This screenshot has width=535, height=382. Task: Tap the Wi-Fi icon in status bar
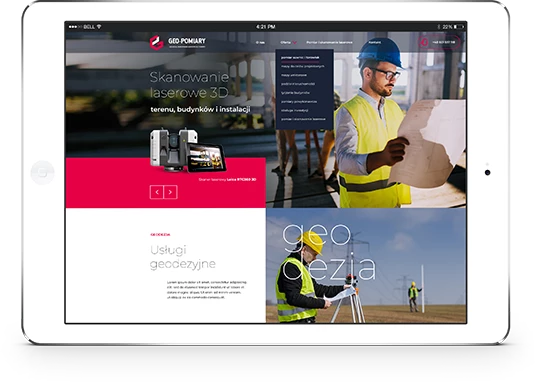coord(99,27)
